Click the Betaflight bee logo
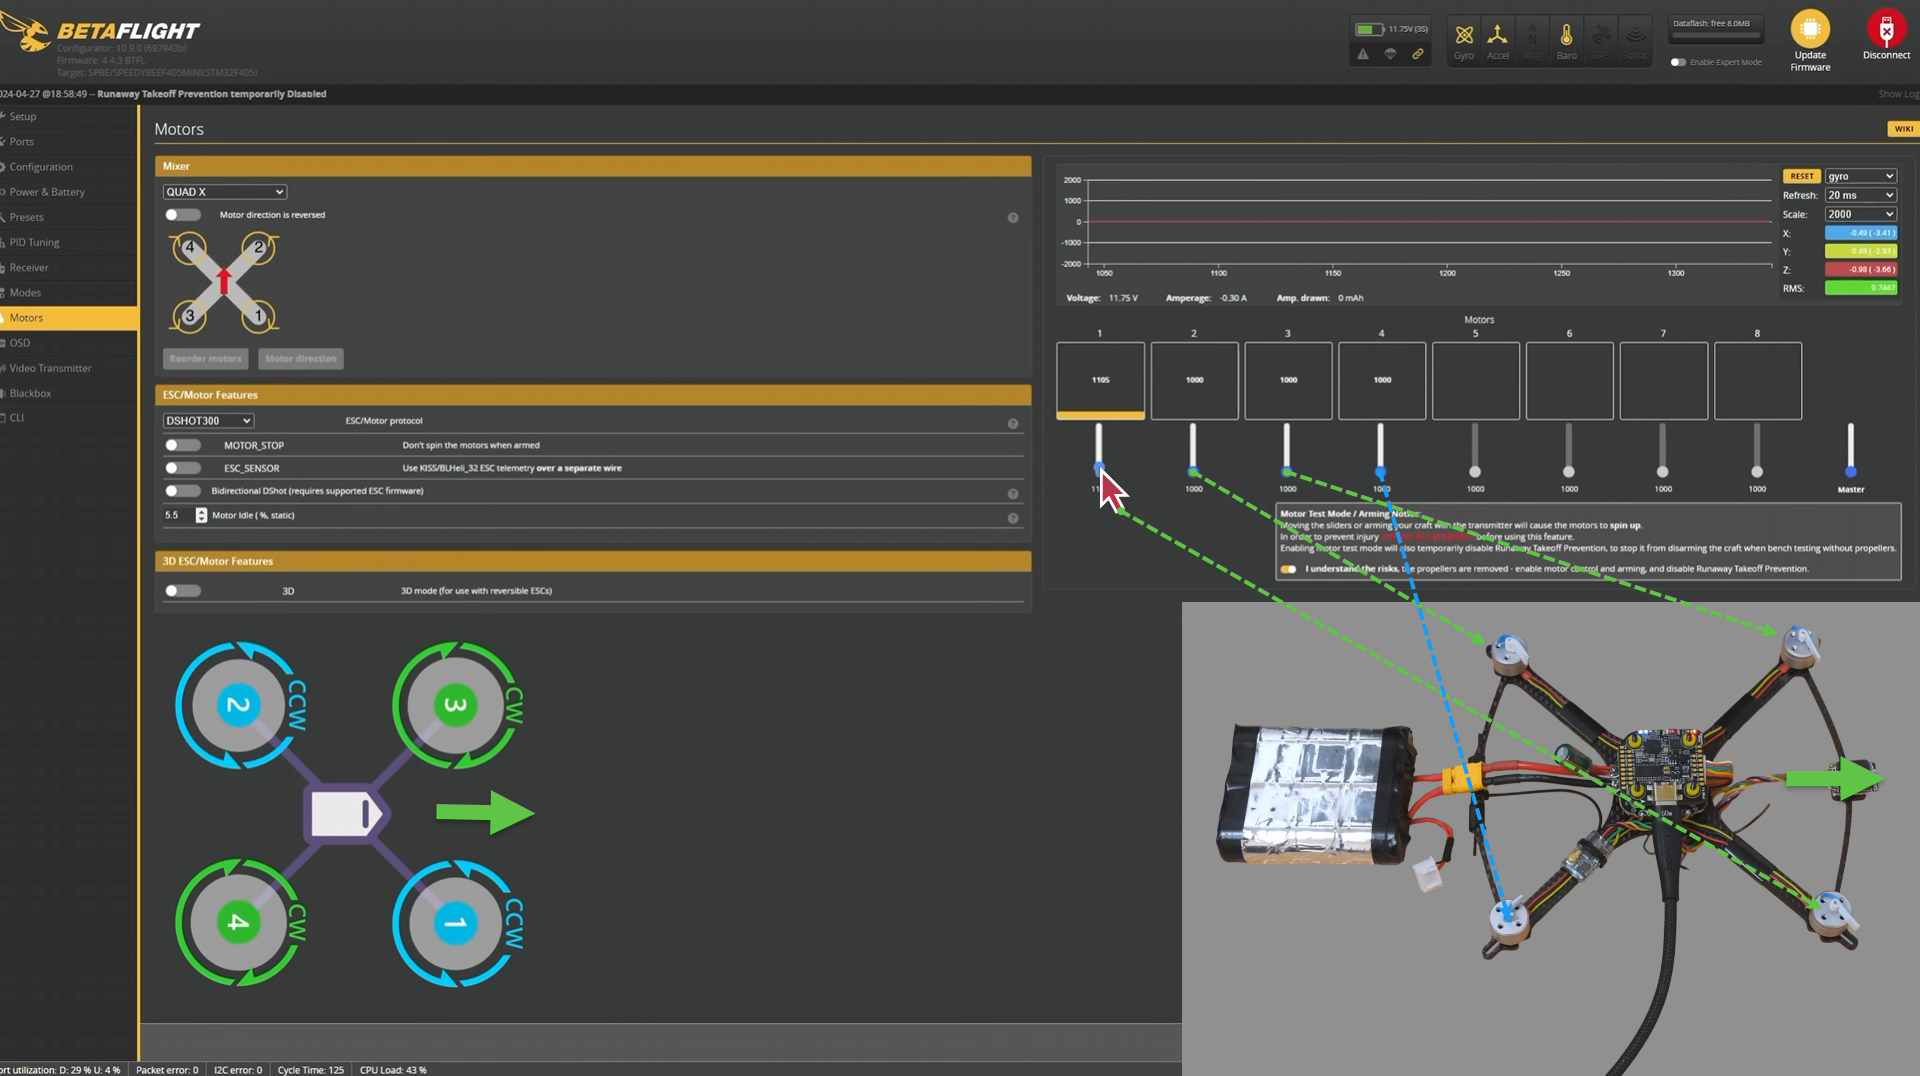The image size is (1920, 1076). (x=27, y=32)
